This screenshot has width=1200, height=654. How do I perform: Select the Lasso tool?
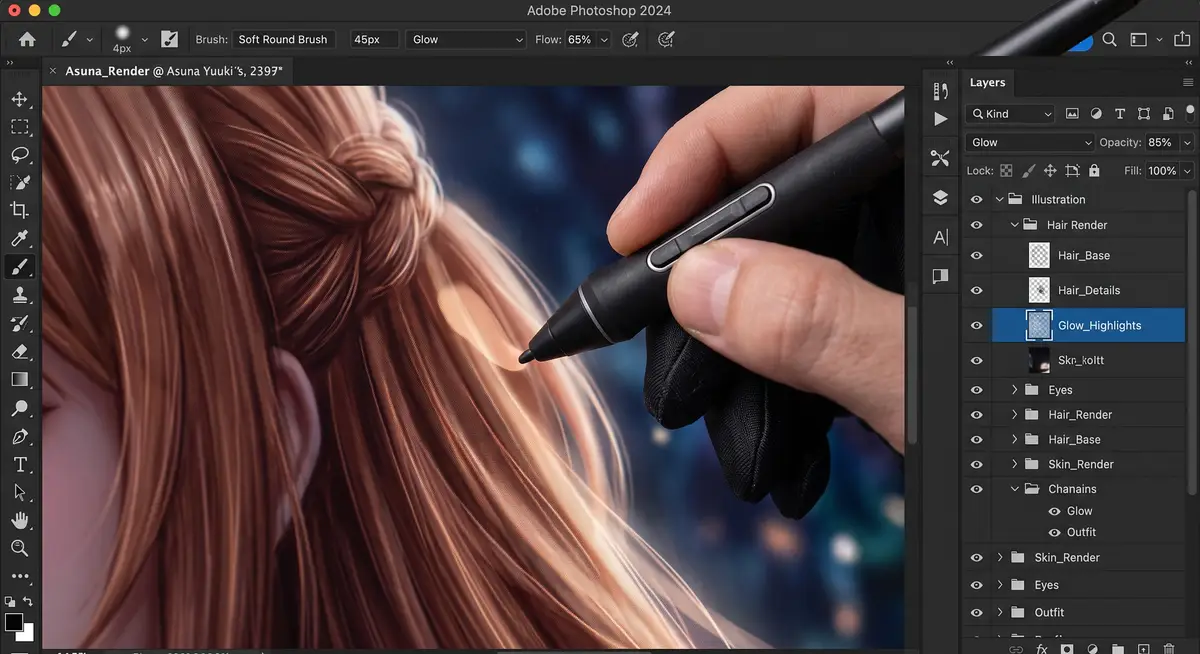click(x=19, y=155)
